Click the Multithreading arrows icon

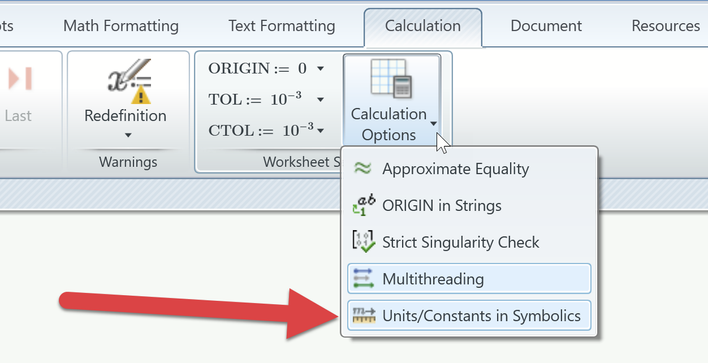(363, 279)
